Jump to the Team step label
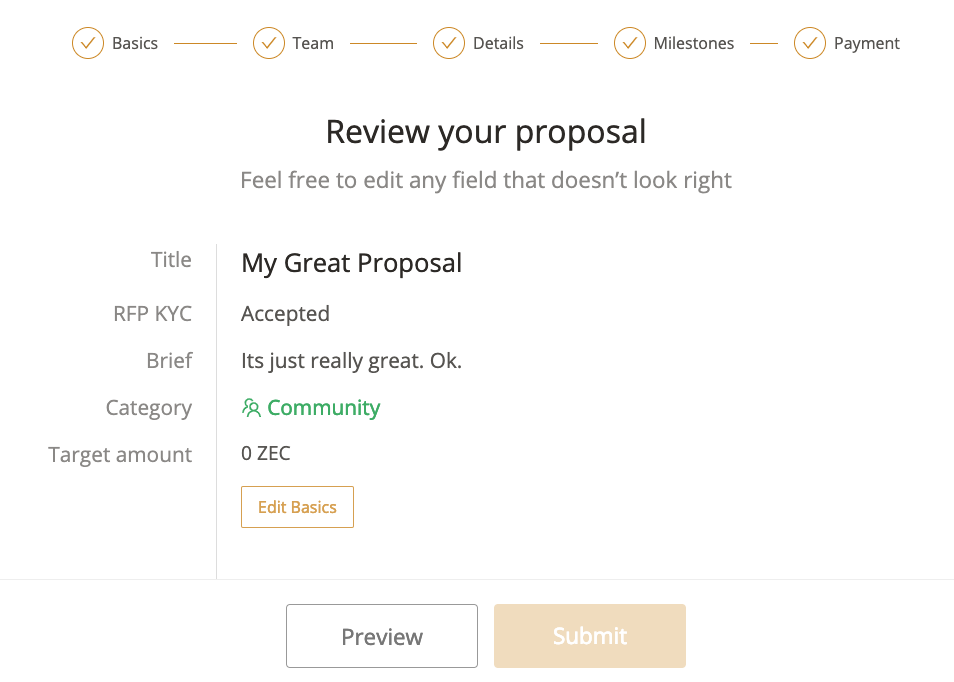This screenshot has width=954, height=682. [313, 43]
